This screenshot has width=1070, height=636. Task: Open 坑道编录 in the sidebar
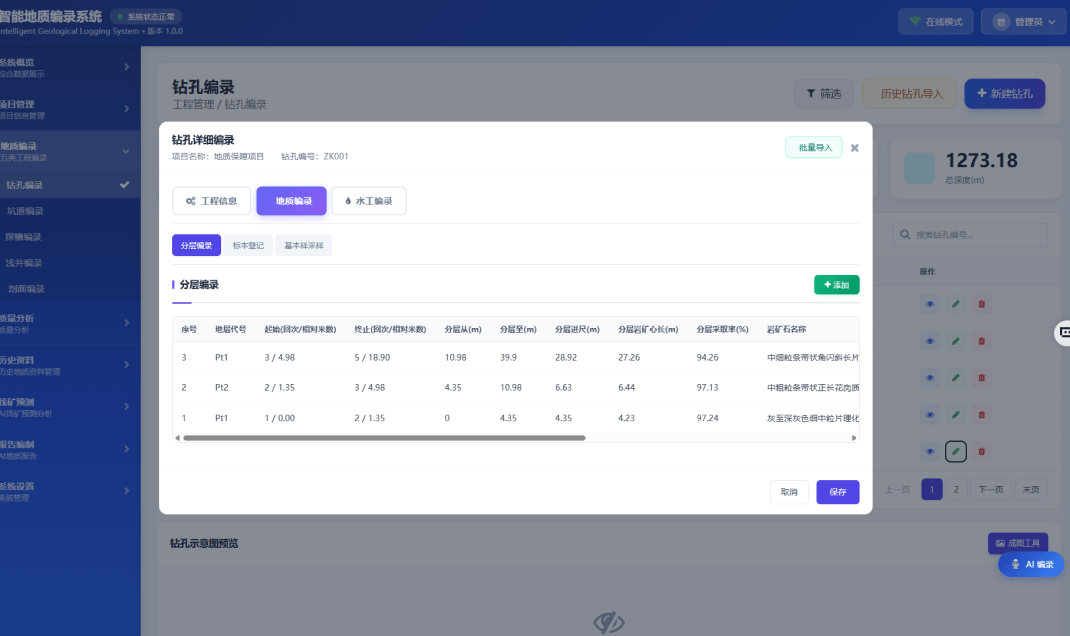tap(68, 211)
